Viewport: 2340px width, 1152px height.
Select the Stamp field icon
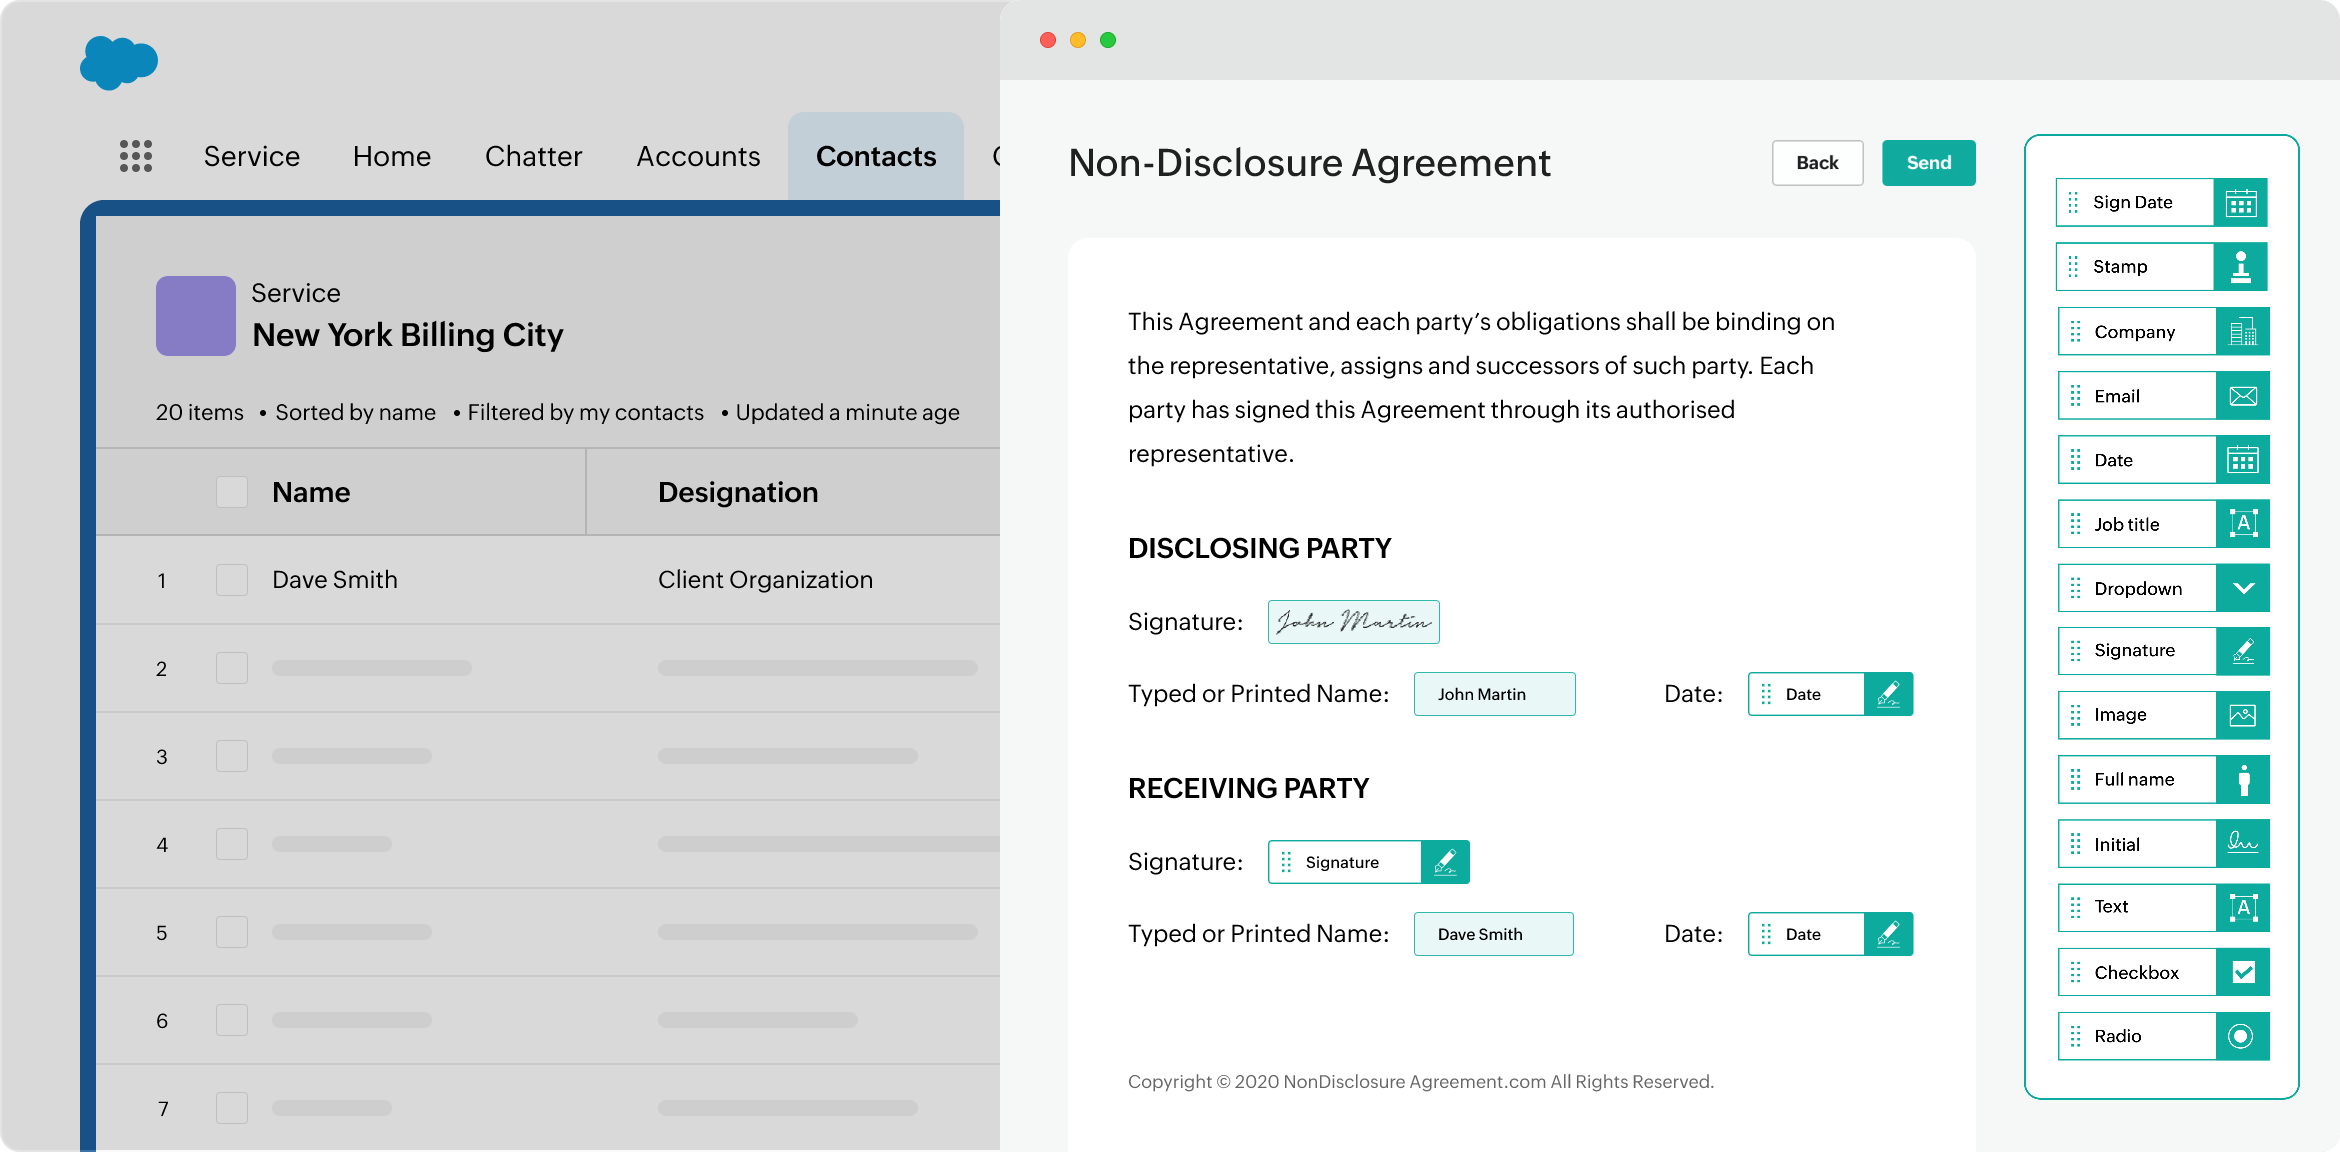click(2240, 267)
